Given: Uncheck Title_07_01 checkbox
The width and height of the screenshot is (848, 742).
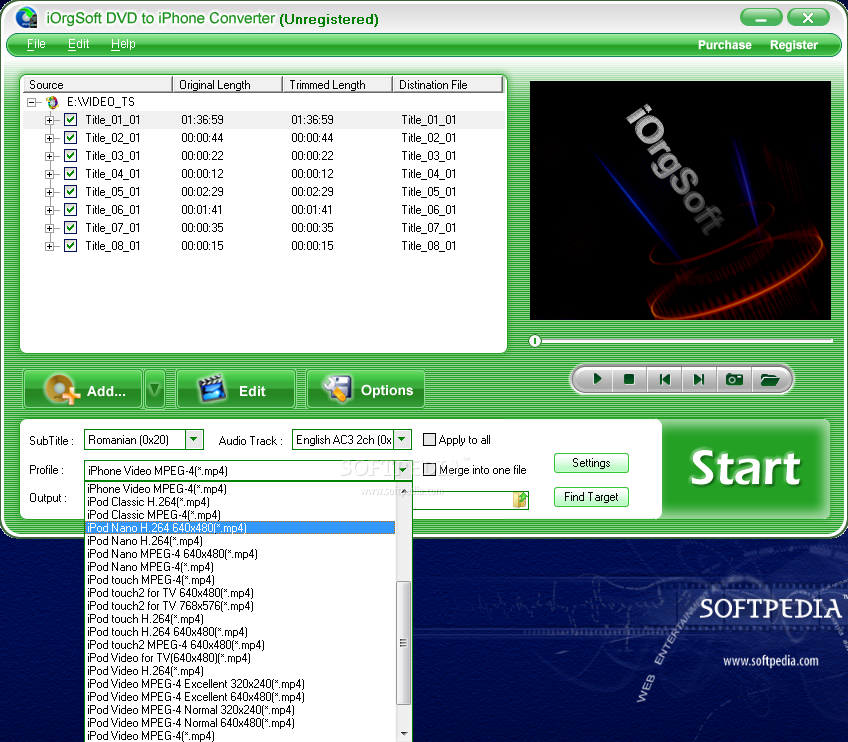Looking at the screenshot, I should (70, 228).
